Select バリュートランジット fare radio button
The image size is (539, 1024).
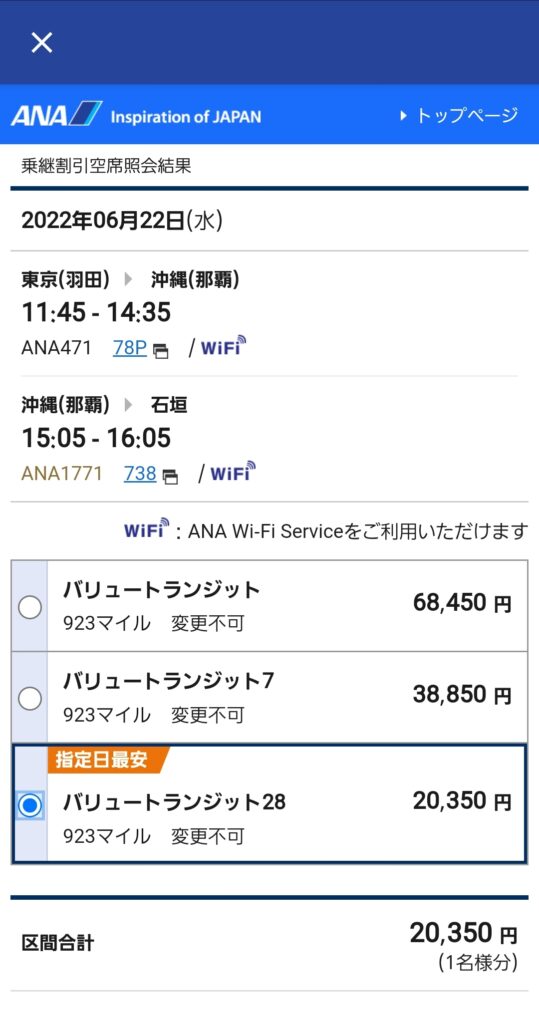coord(29,607)
